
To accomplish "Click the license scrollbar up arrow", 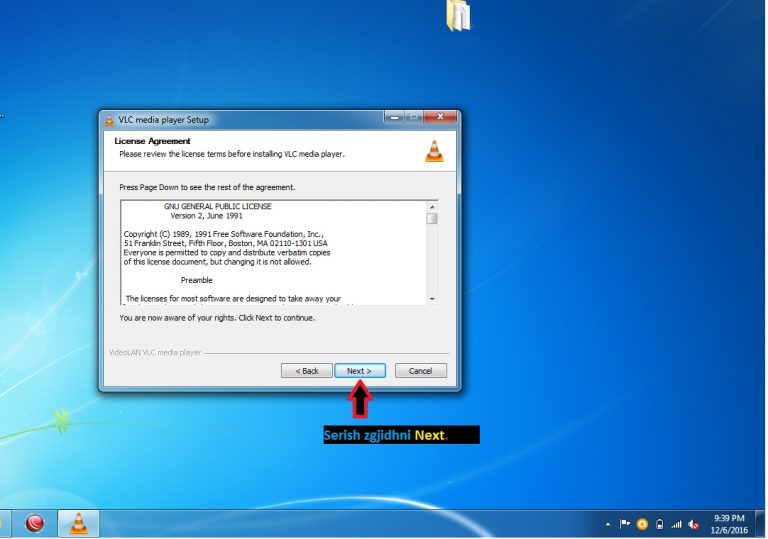I will 432,206.
